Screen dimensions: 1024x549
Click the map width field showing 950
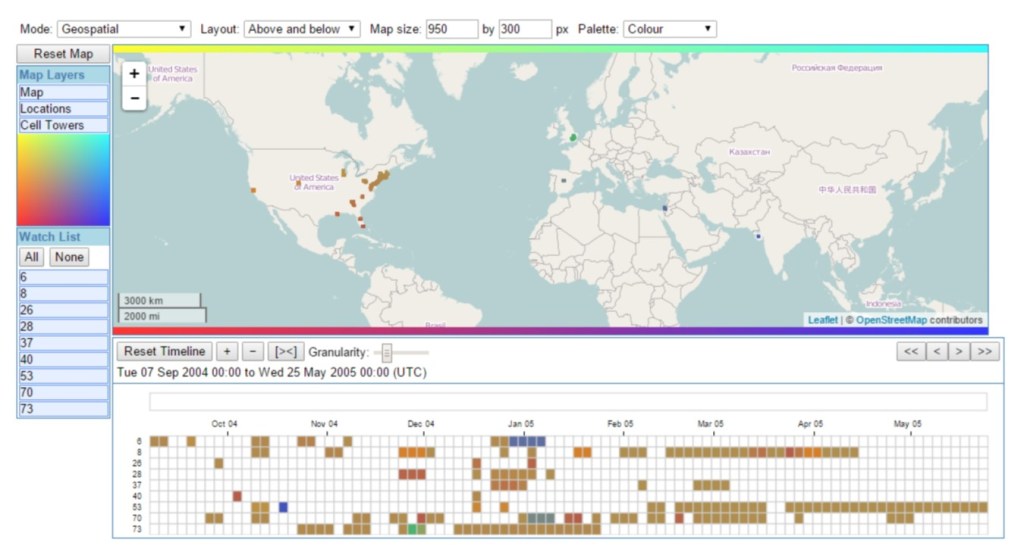coord(451,29)
